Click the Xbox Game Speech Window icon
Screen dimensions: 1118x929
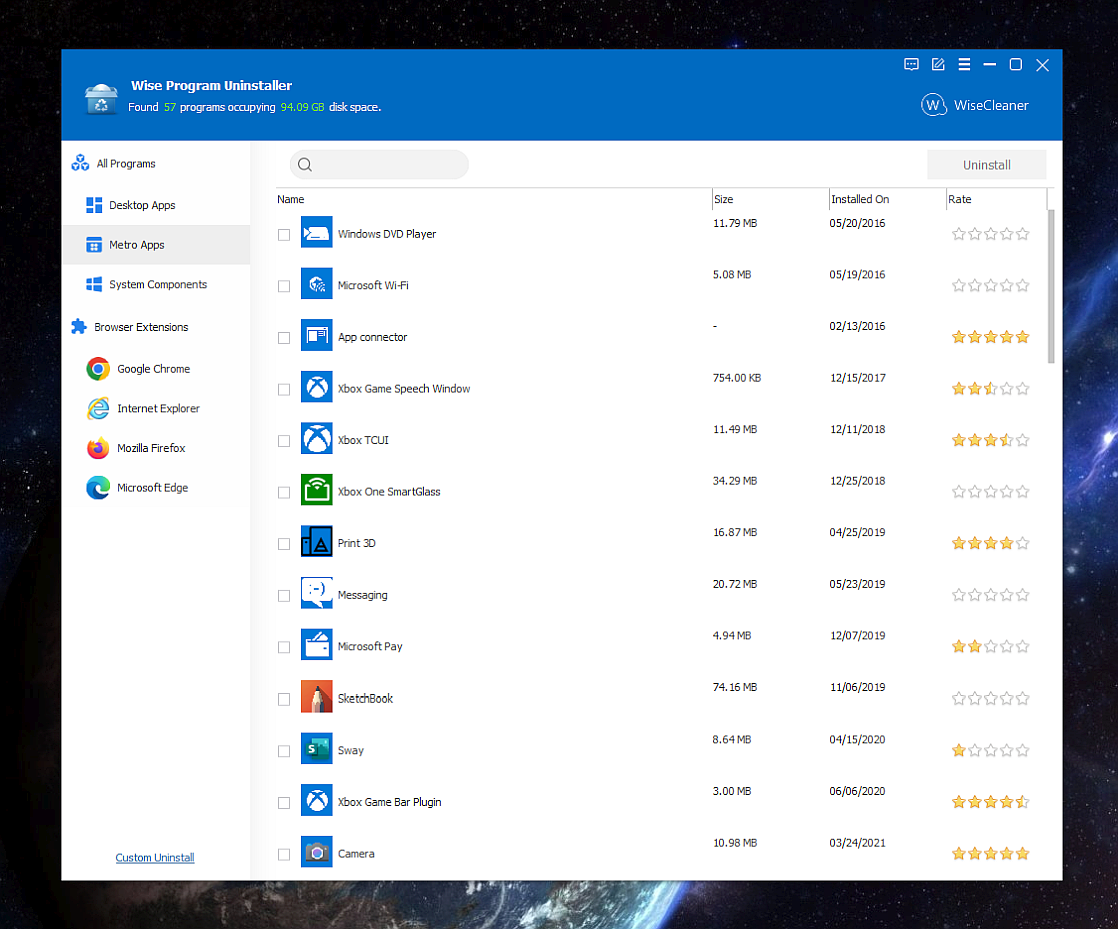[317, 387]
